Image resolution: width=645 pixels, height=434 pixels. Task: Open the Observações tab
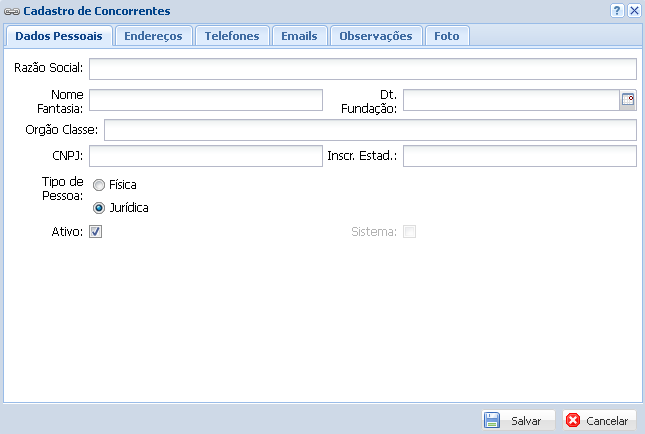click(375, 36)
